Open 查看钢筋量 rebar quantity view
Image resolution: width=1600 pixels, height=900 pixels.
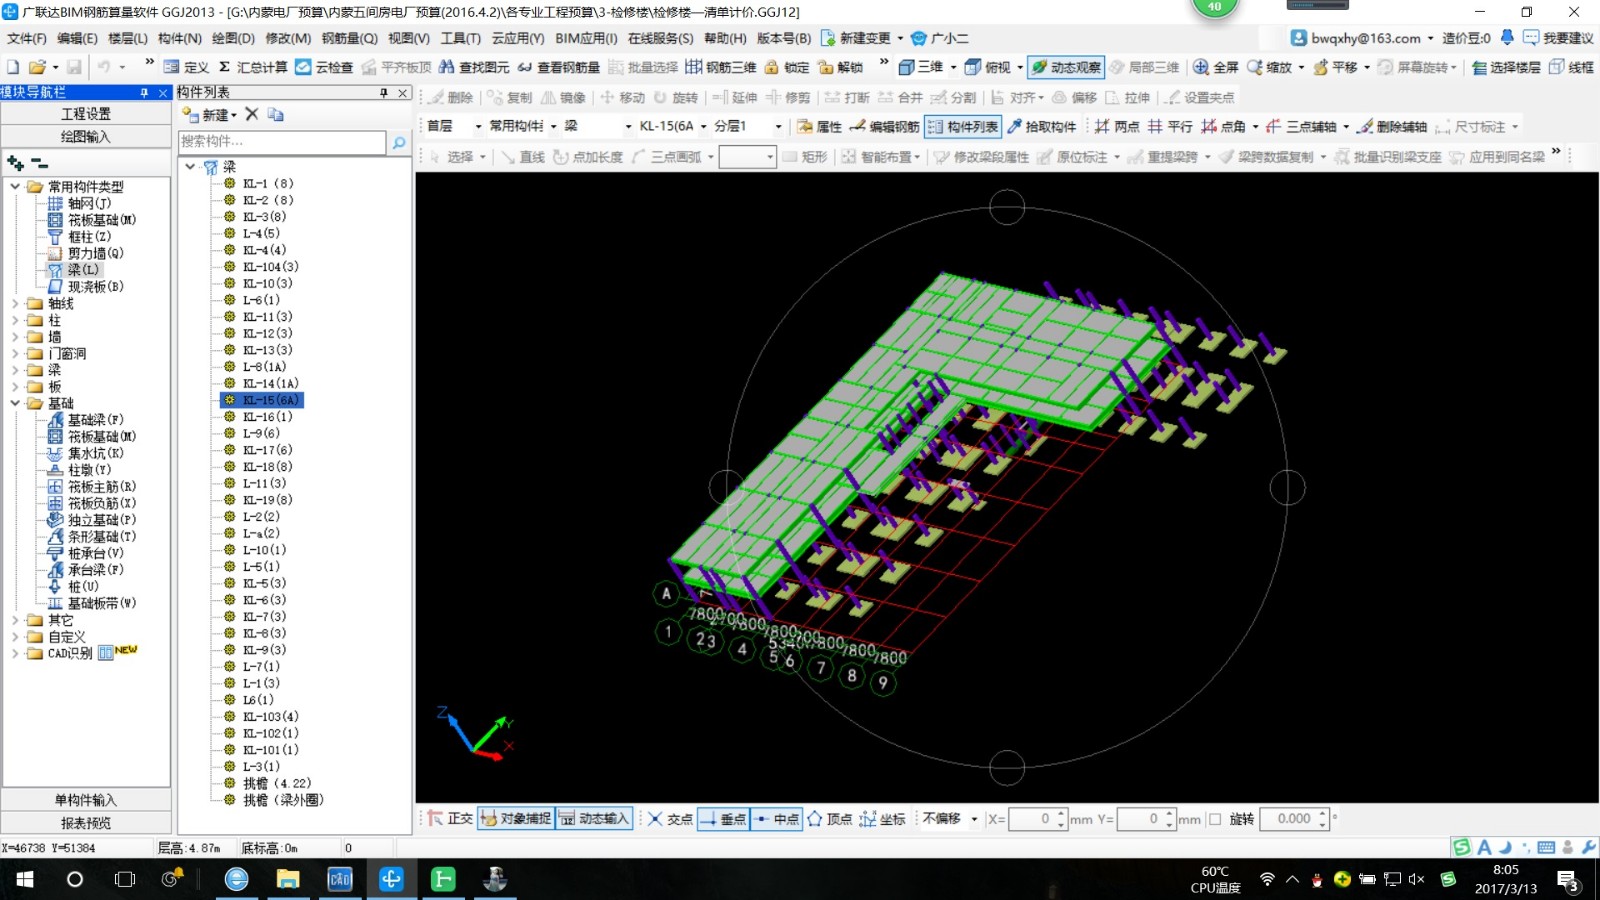[x=558, y=67]
